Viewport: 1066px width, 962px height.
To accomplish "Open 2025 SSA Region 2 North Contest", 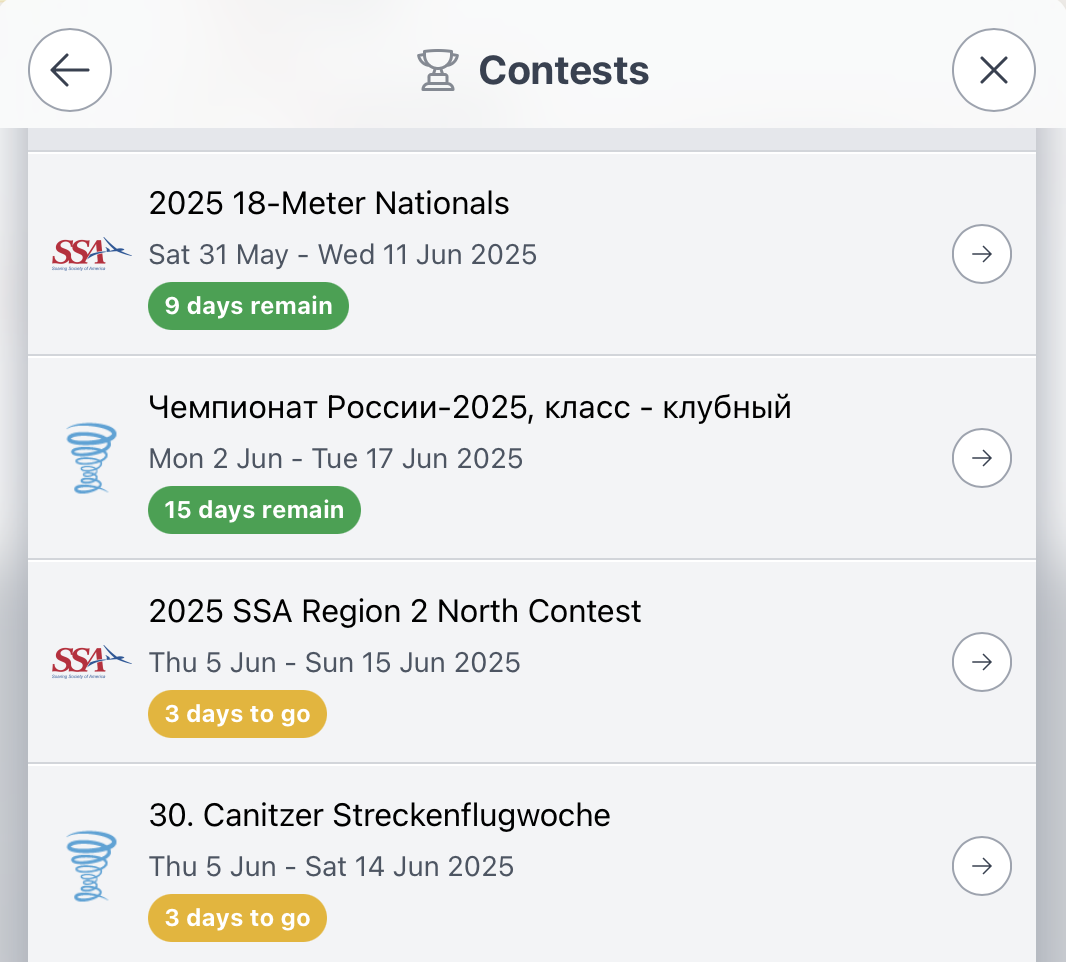I will [395, 611].
